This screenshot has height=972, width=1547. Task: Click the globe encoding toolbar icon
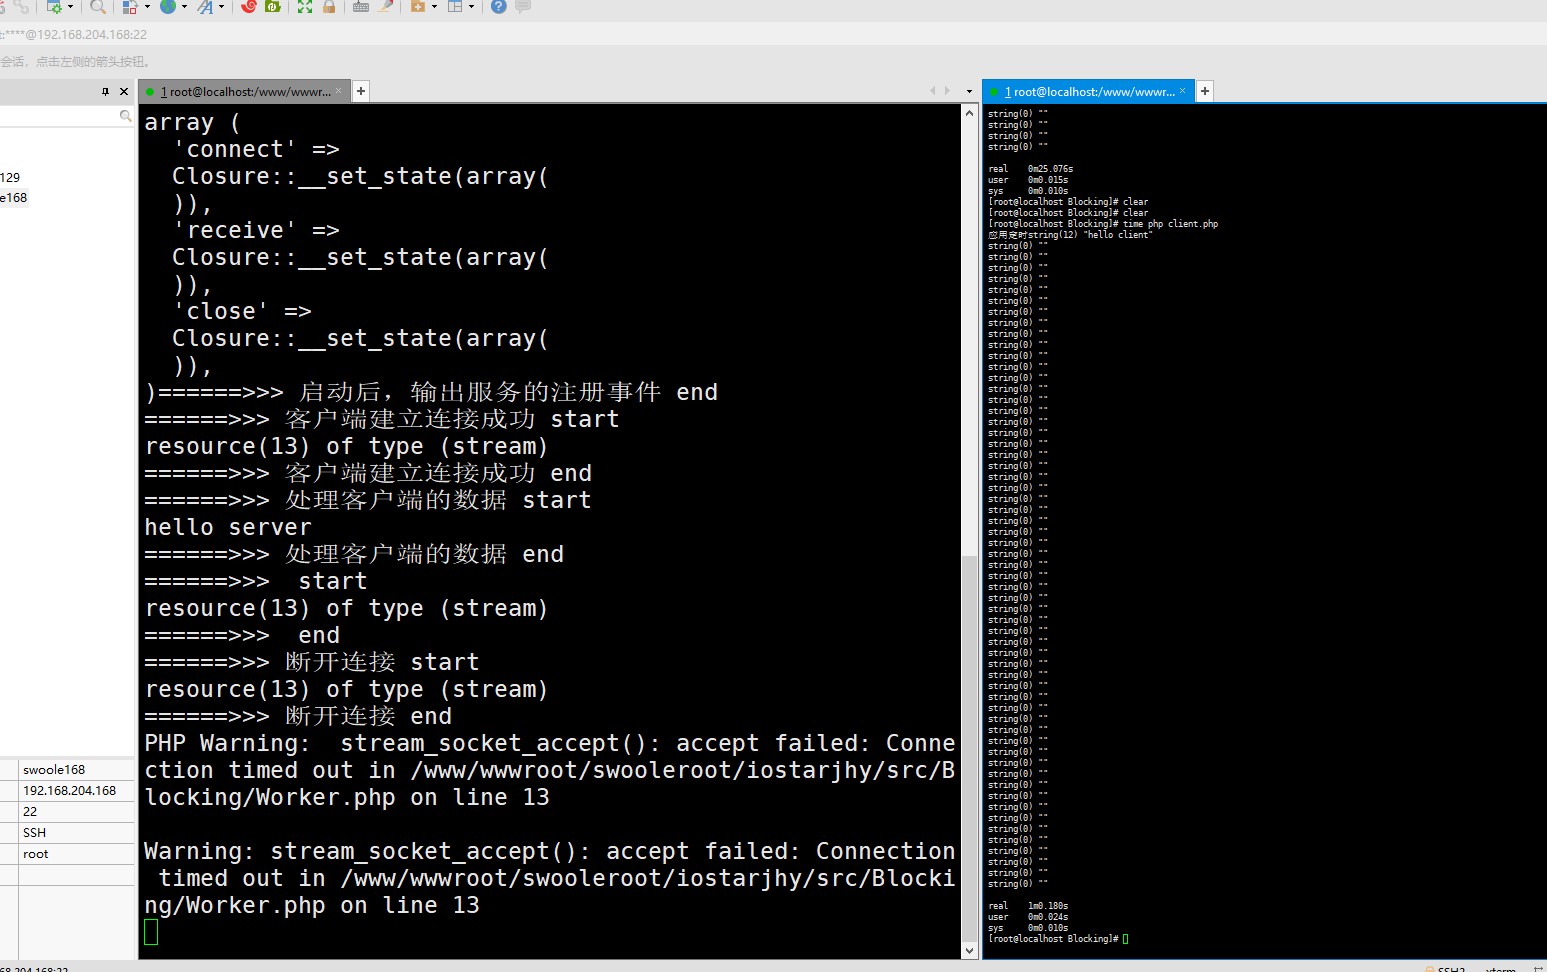(x=168, y=6)
